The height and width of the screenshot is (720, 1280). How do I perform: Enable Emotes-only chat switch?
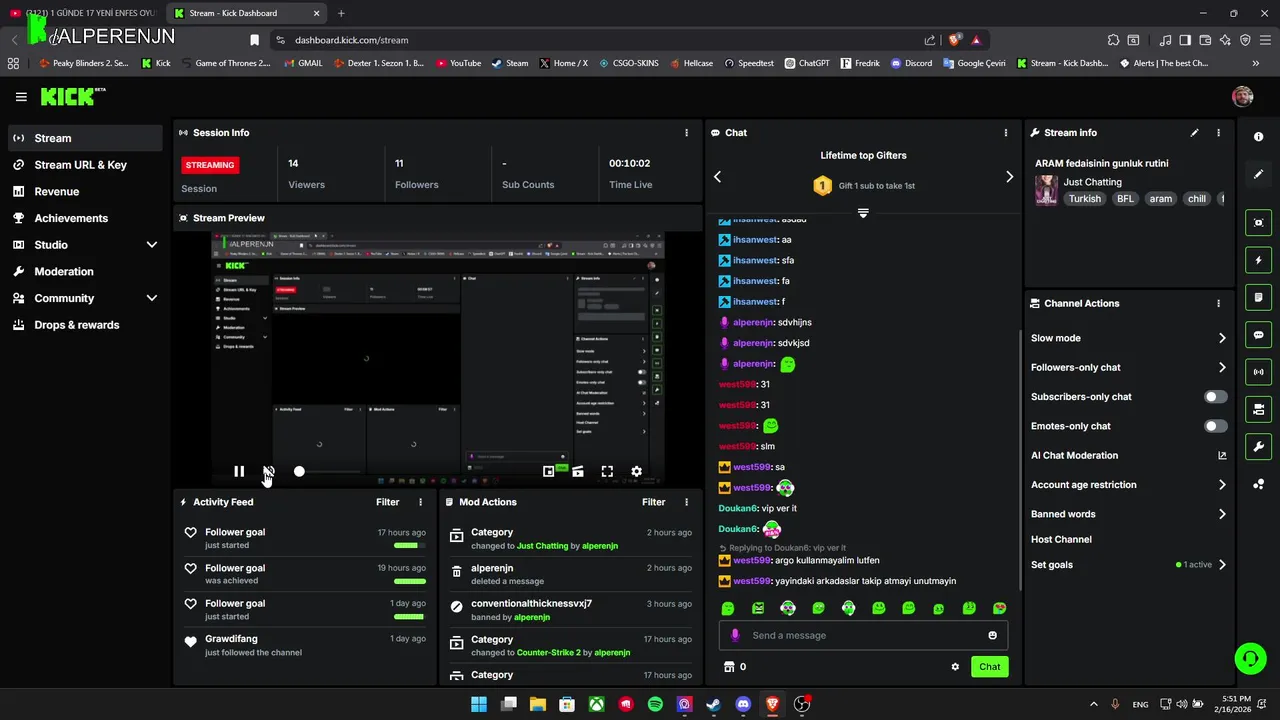(1215, 426)
